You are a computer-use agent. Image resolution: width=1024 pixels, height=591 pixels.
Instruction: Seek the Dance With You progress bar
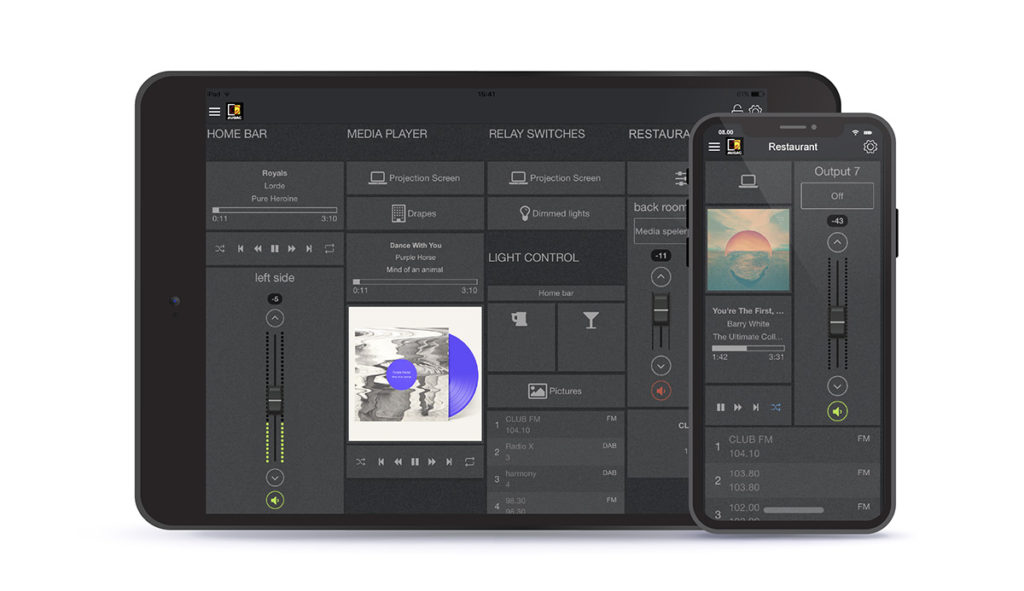[x=415, y=281]
